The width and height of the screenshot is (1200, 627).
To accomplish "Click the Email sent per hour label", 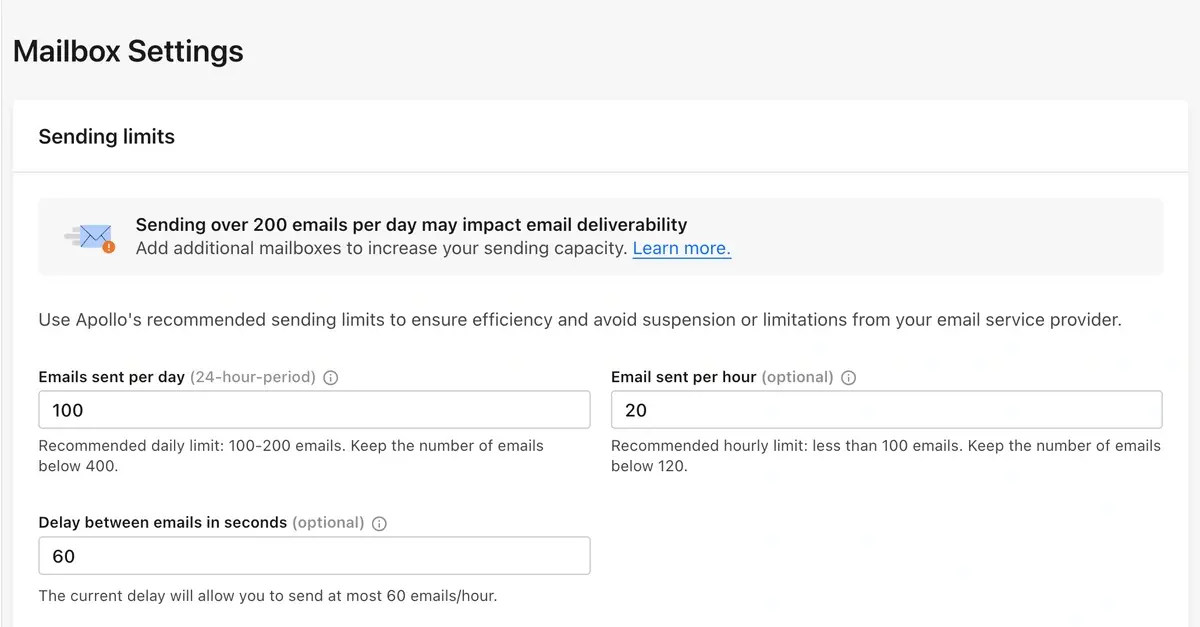I will [x=684, y=377].
